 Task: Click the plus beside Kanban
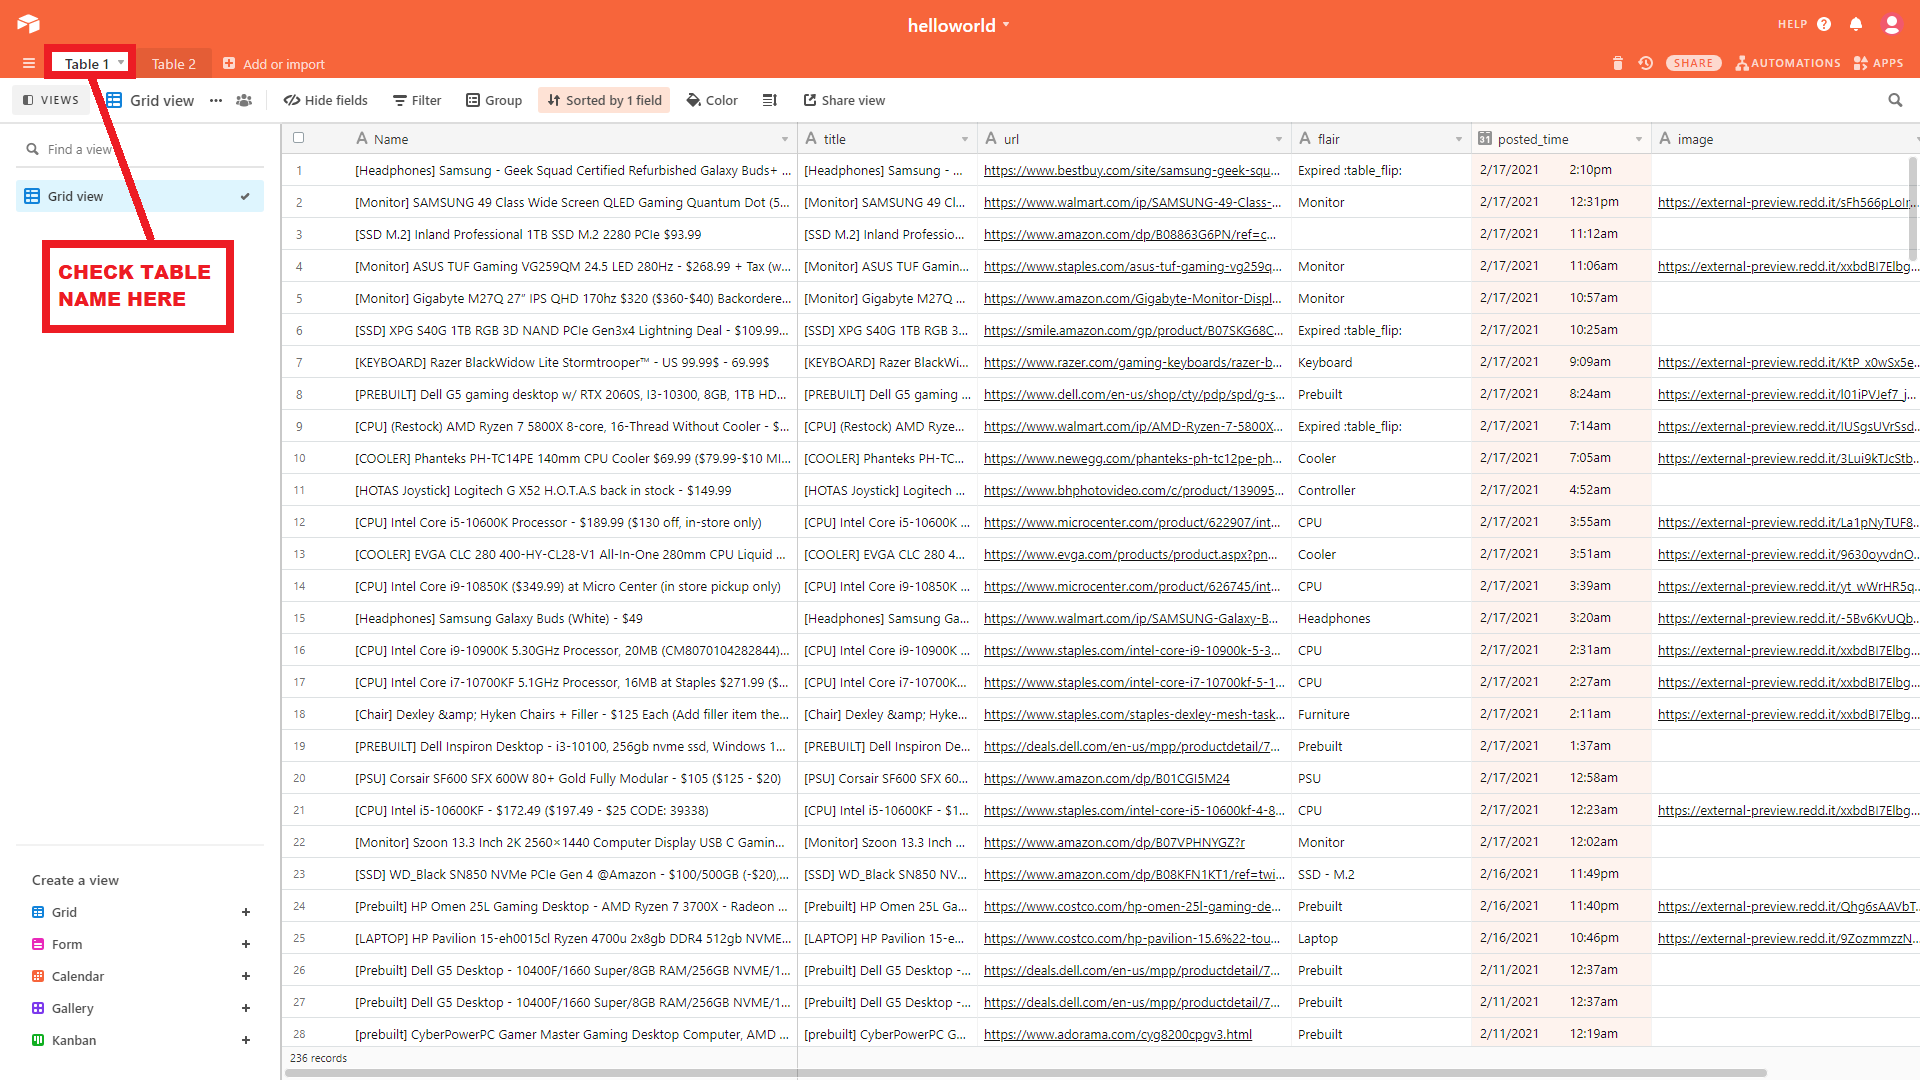[246, 1040]
